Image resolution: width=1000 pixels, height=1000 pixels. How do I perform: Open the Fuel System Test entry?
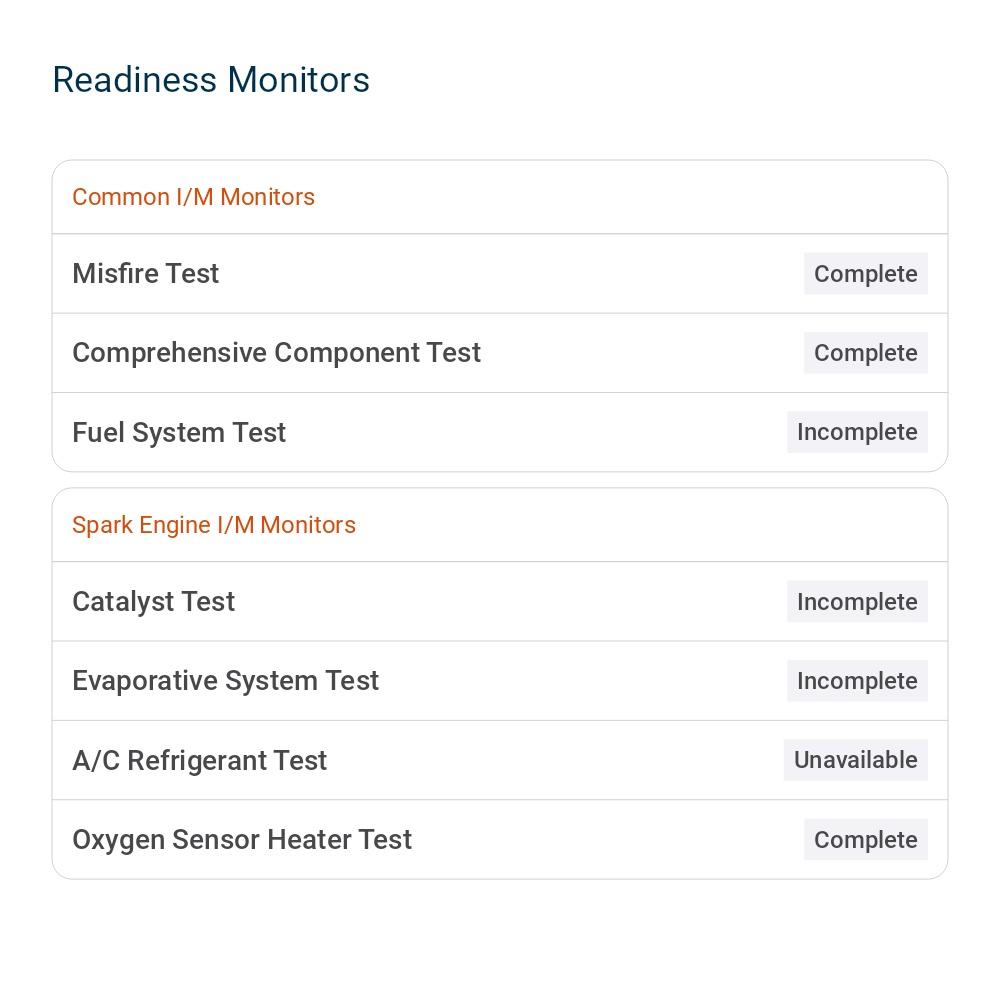pos(500,432)
